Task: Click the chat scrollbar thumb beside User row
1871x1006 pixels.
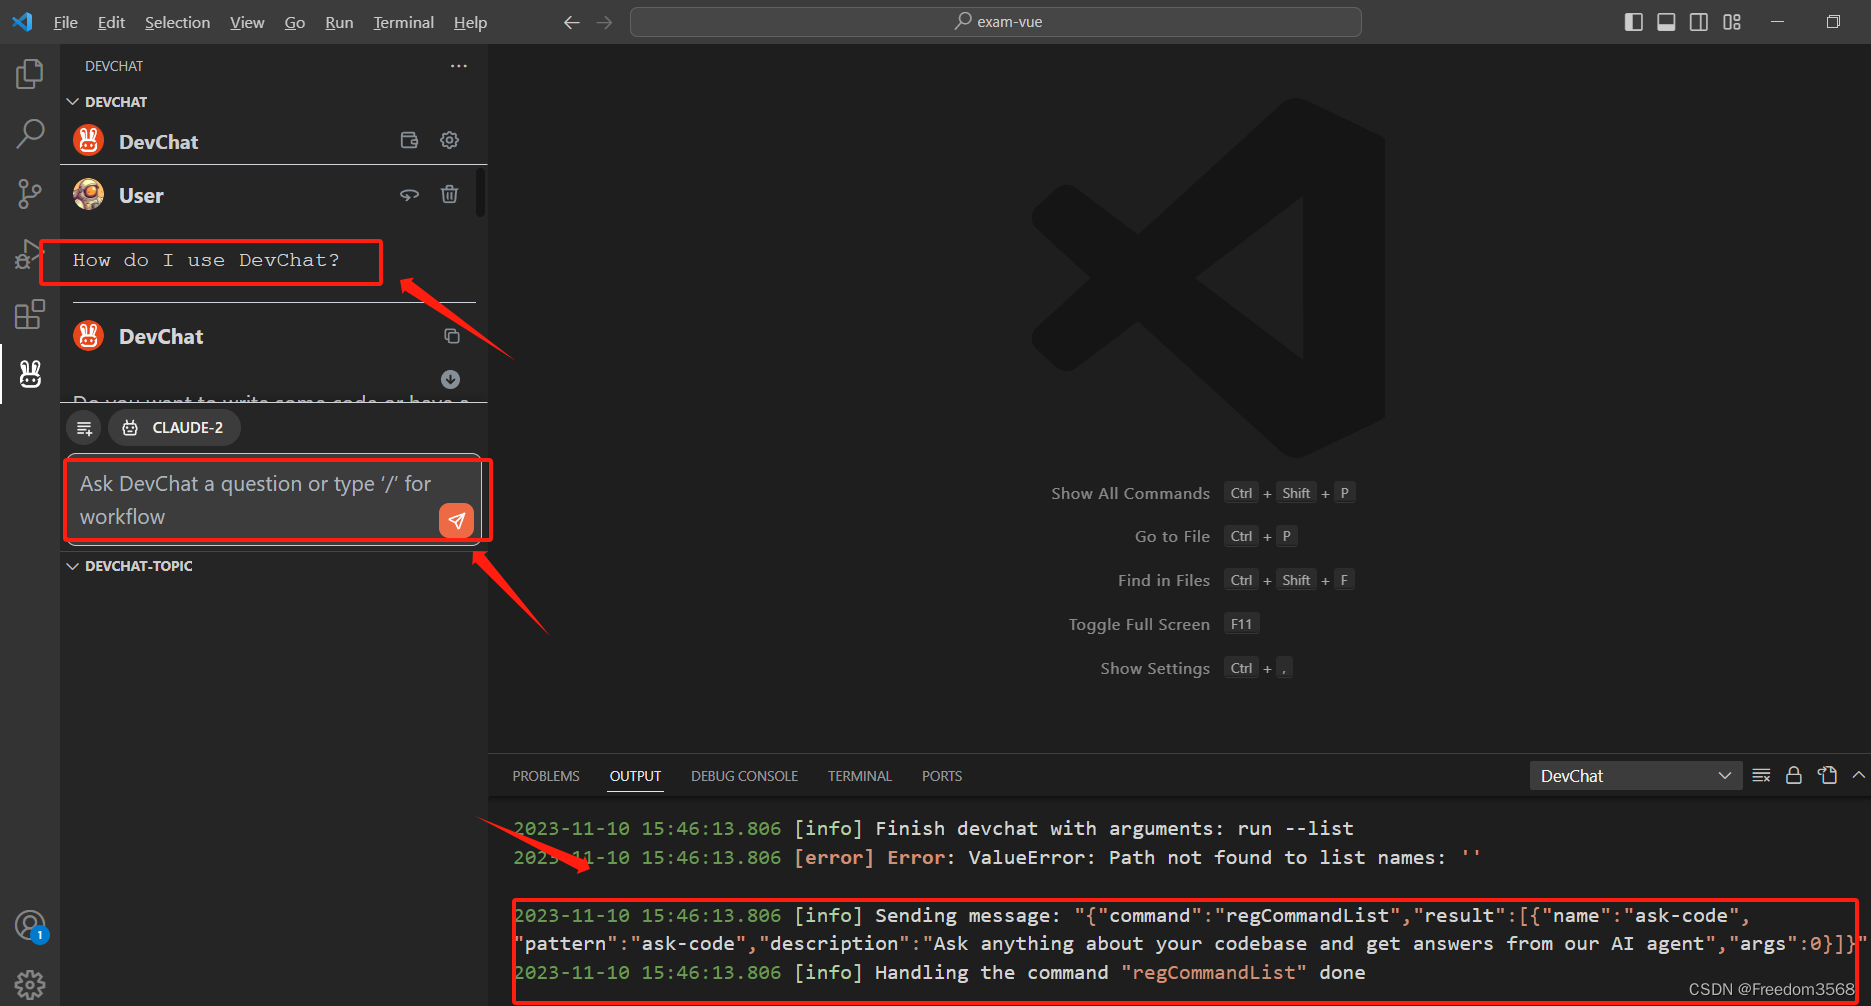Action: [480, 193]
